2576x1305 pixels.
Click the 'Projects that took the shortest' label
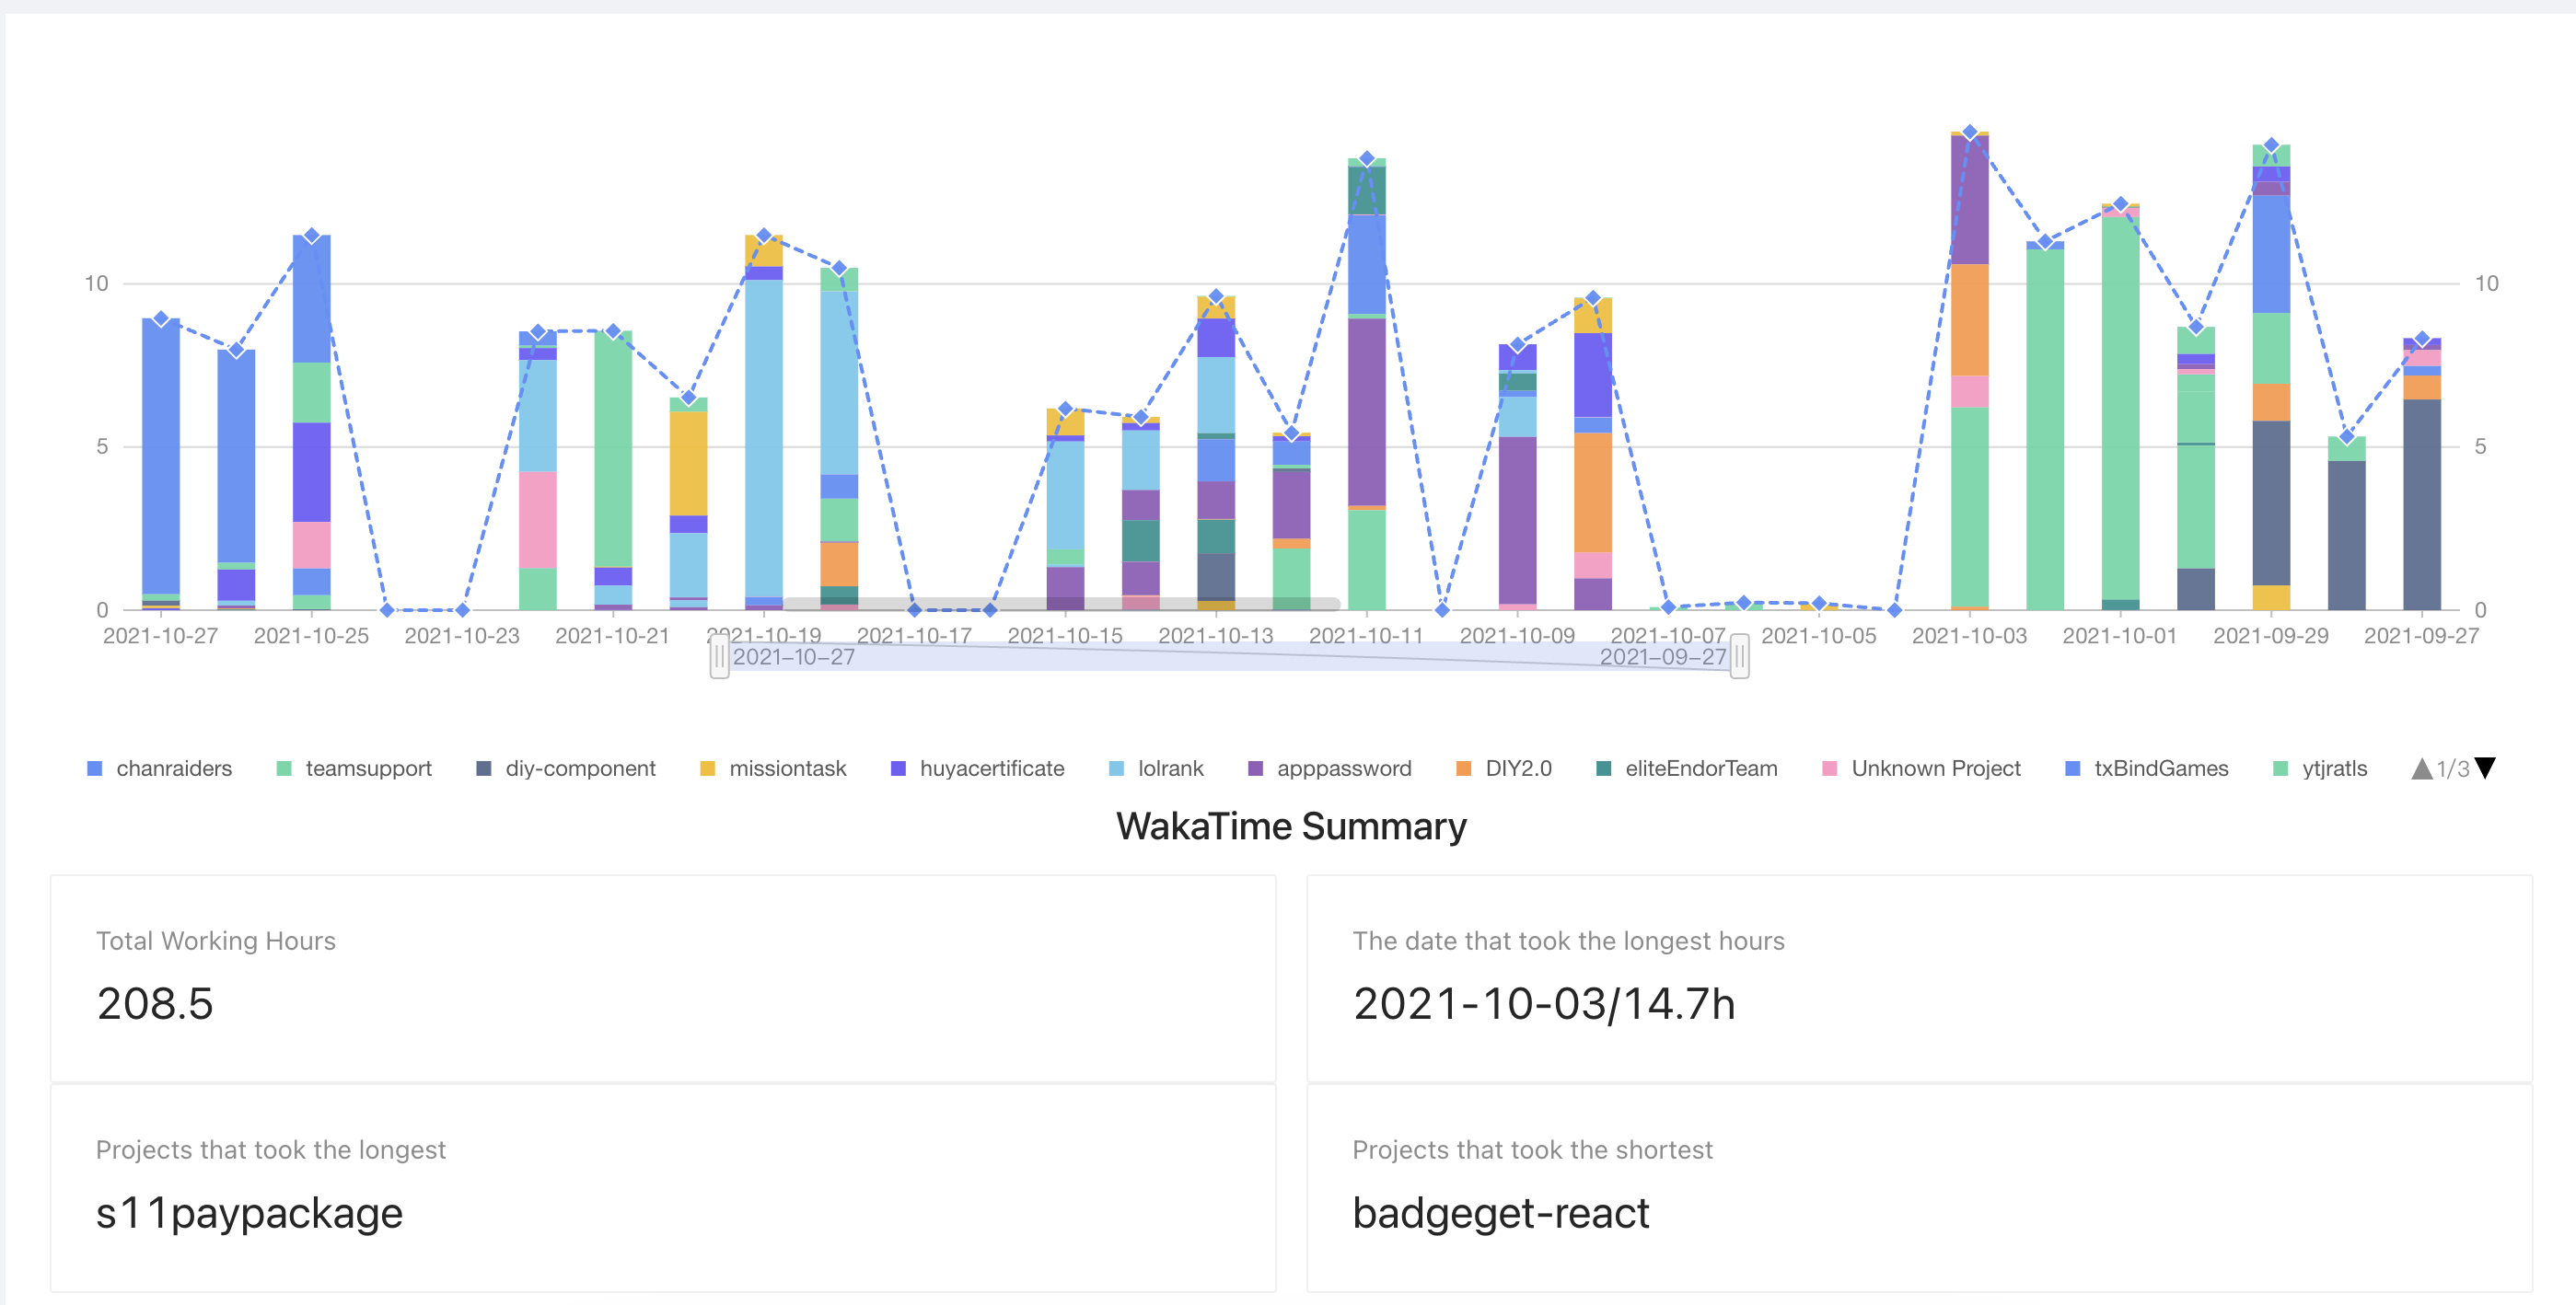coord(1532,1150)
